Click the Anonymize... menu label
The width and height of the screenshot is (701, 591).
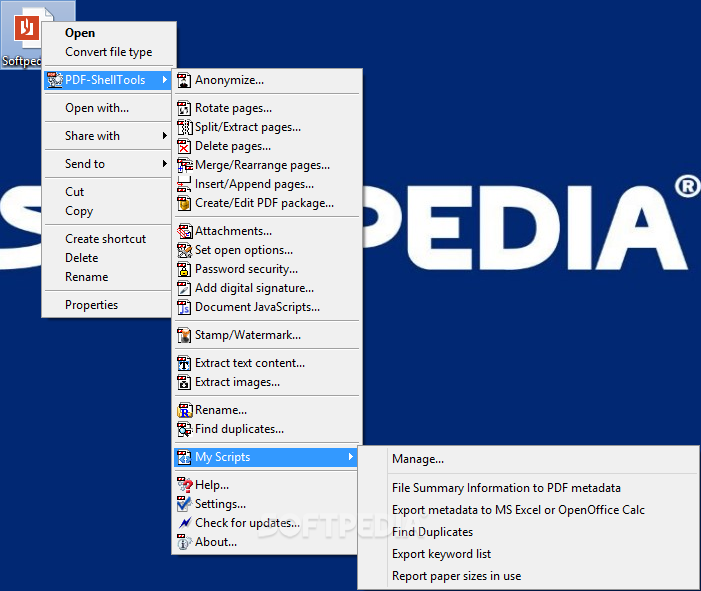point(229,80)
